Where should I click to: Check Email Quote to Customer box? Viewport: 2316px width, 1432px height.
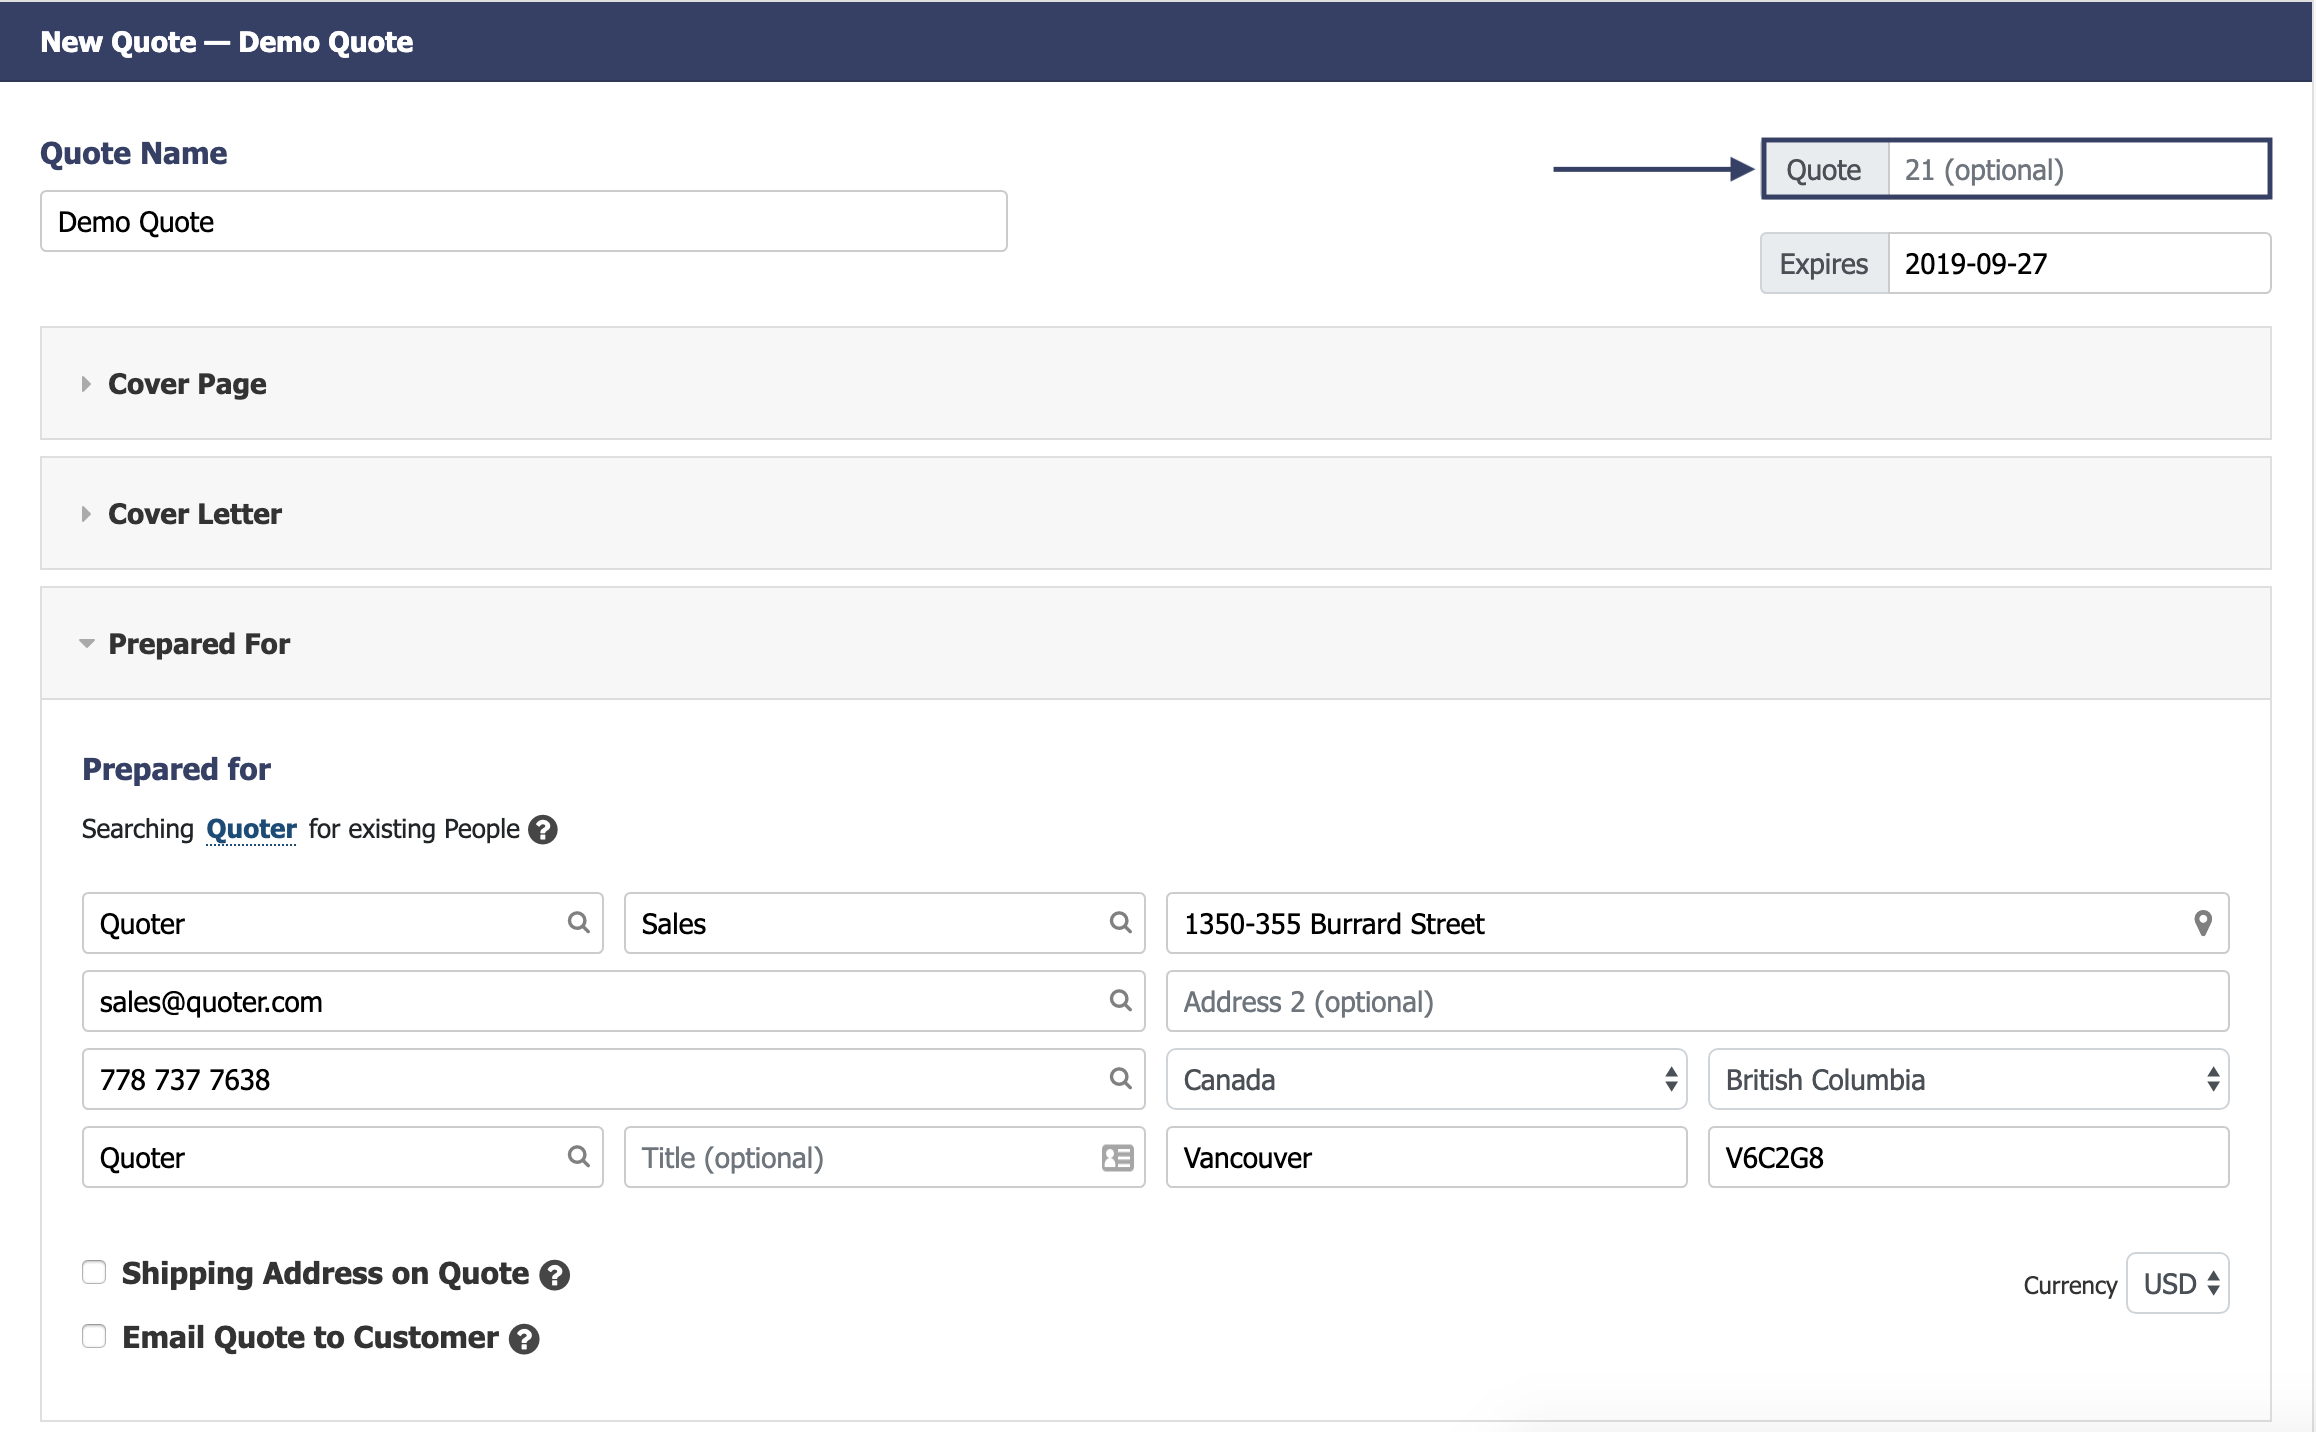coord(94,1336)
